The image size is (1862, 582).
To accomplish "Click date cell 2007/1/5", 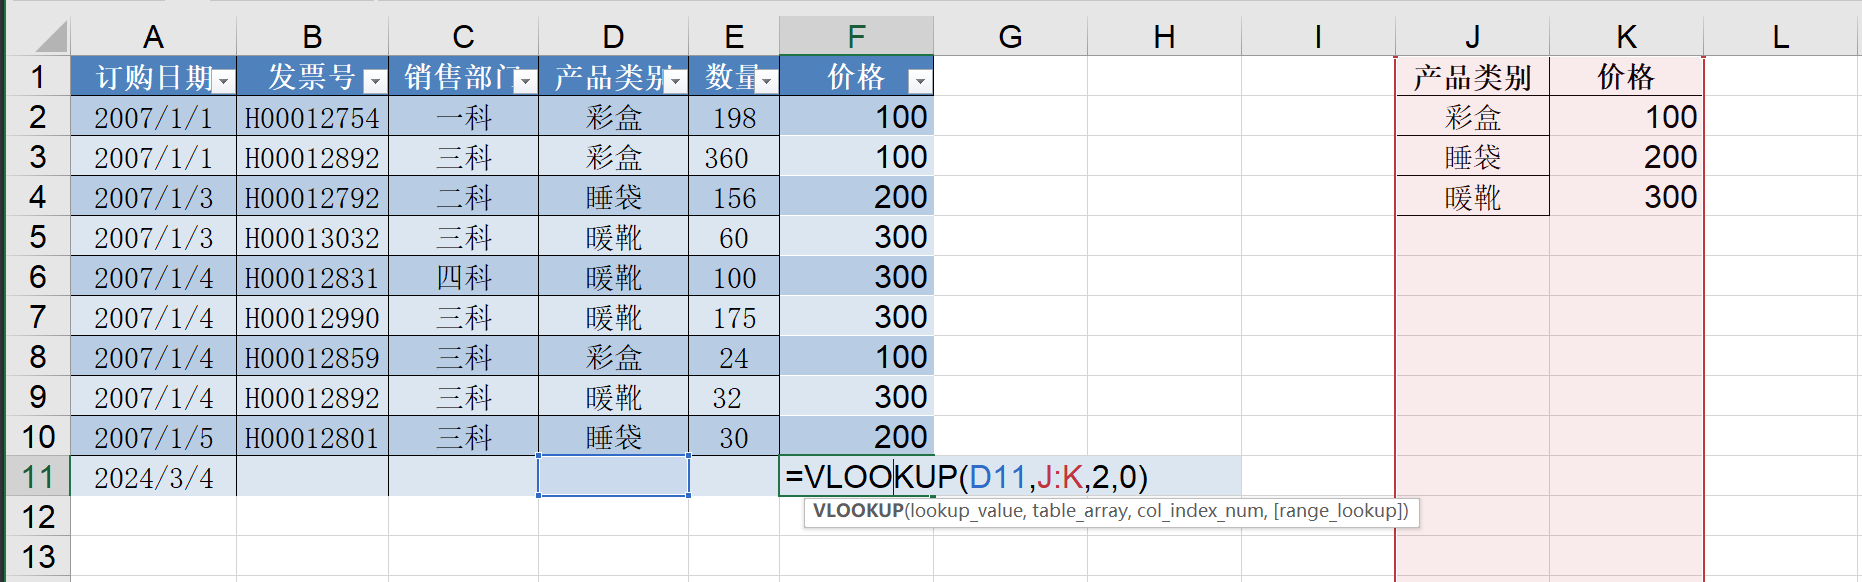I will point(153,437).
